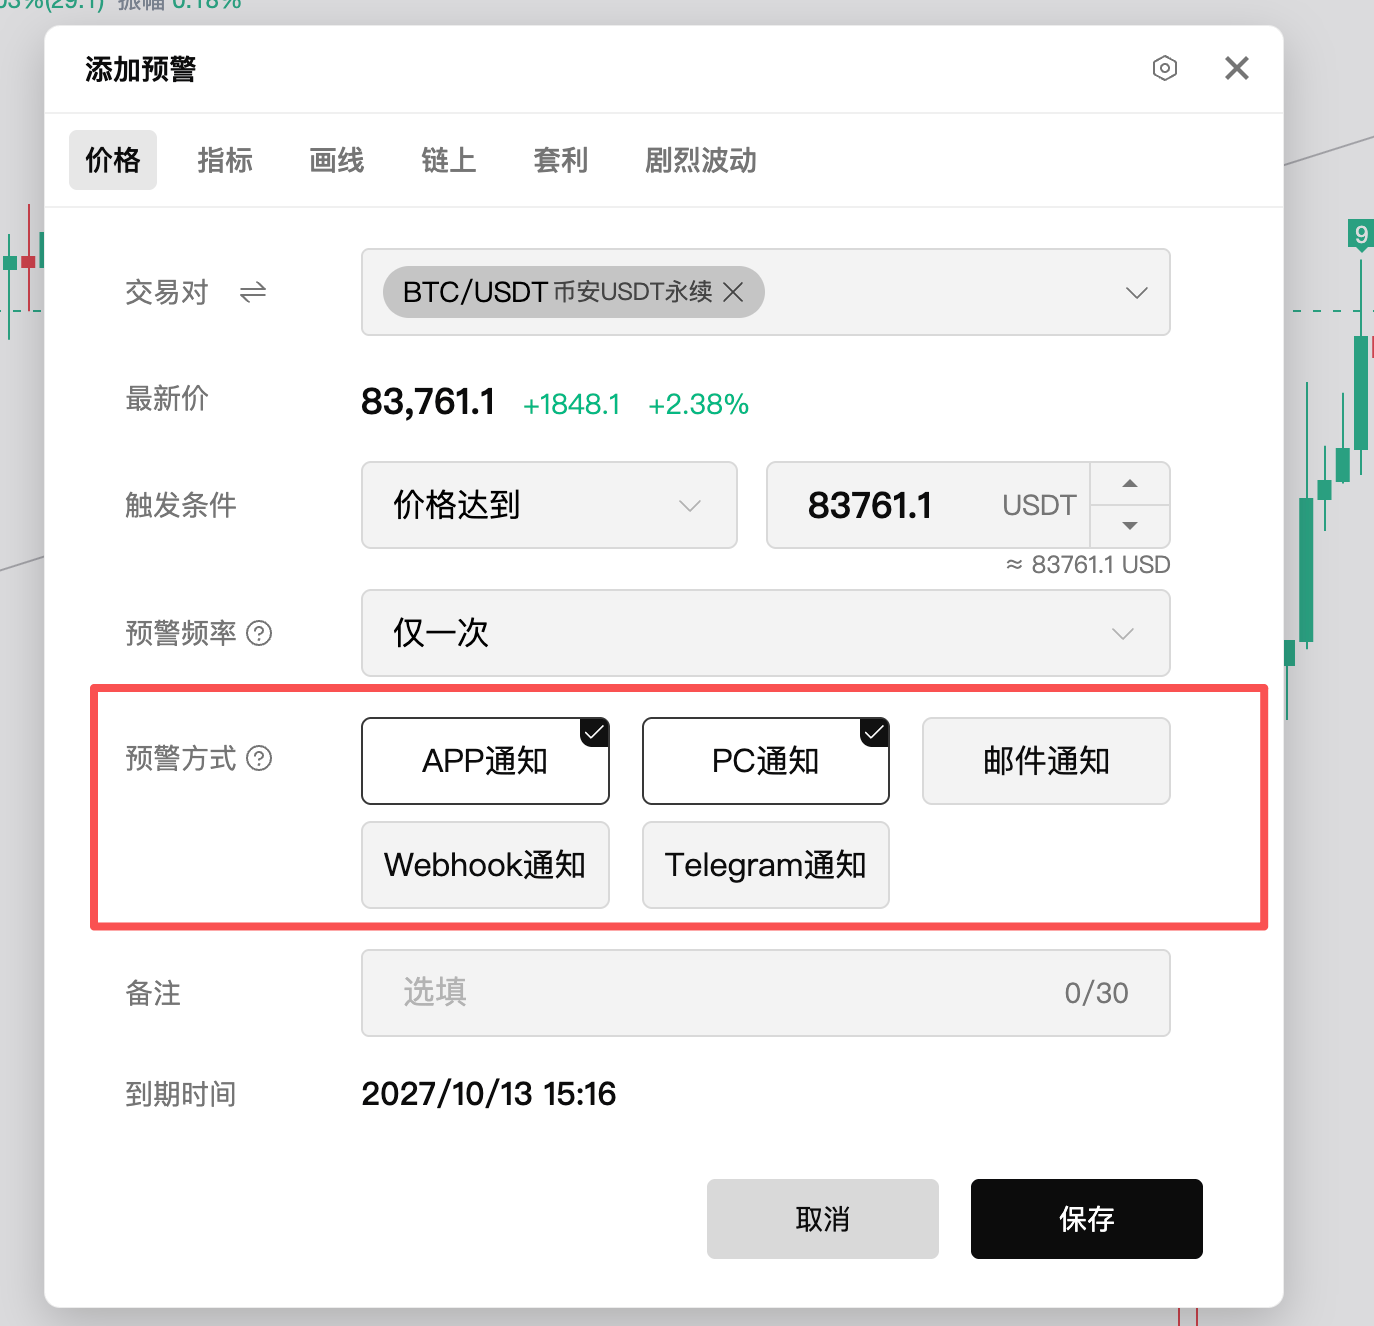Image resolution: width=1374 pixels, height=1326 pixels.
Task: Click the 备注 optional note field
Action: (766, 993)
